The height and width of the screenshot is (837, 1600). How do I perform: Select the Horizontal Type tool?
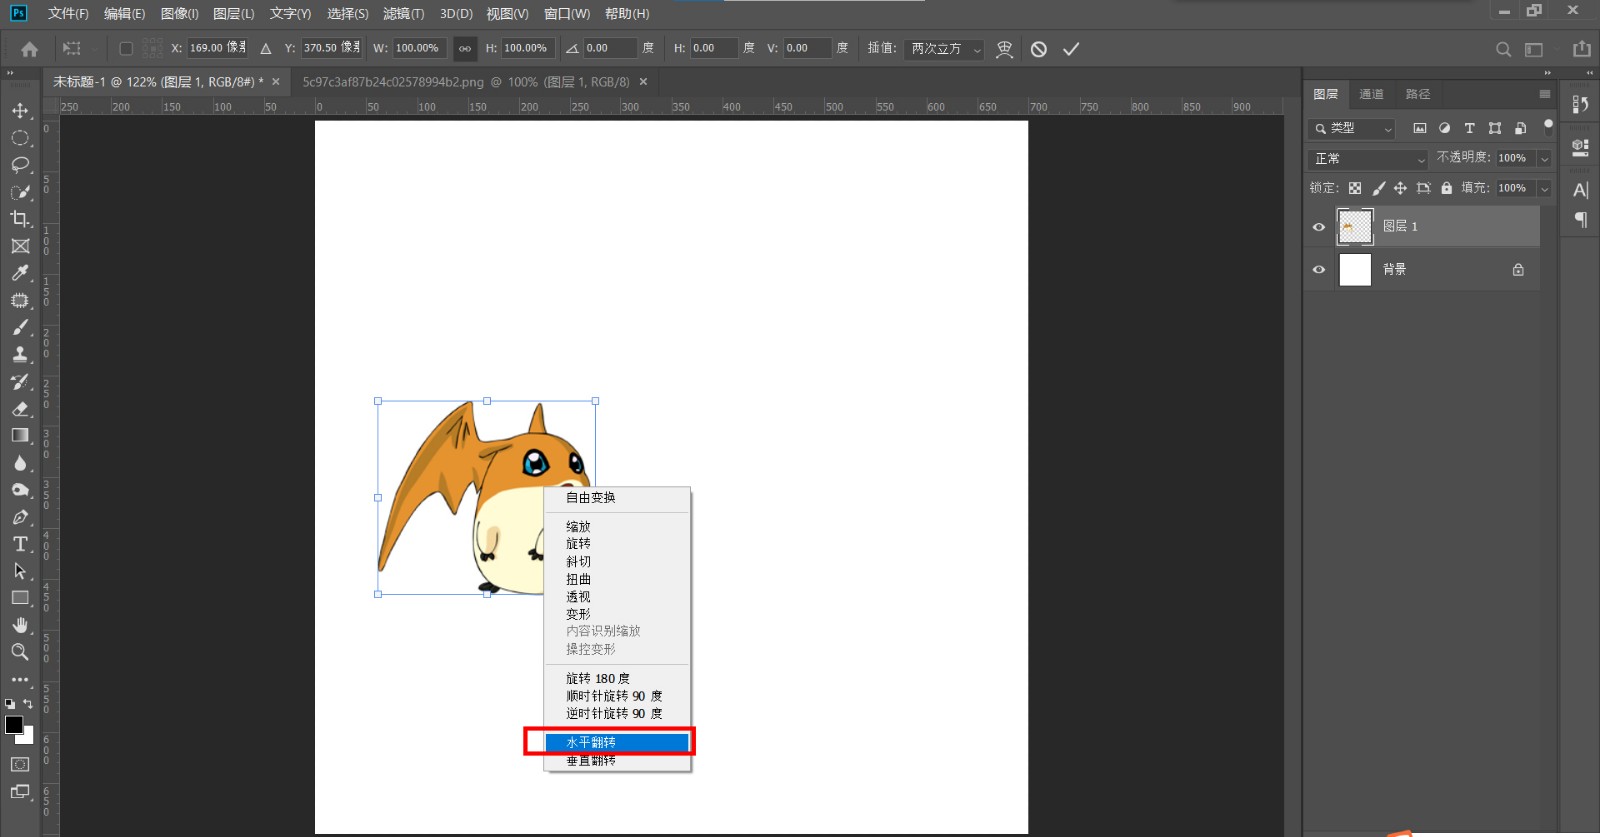click(20, 544)
